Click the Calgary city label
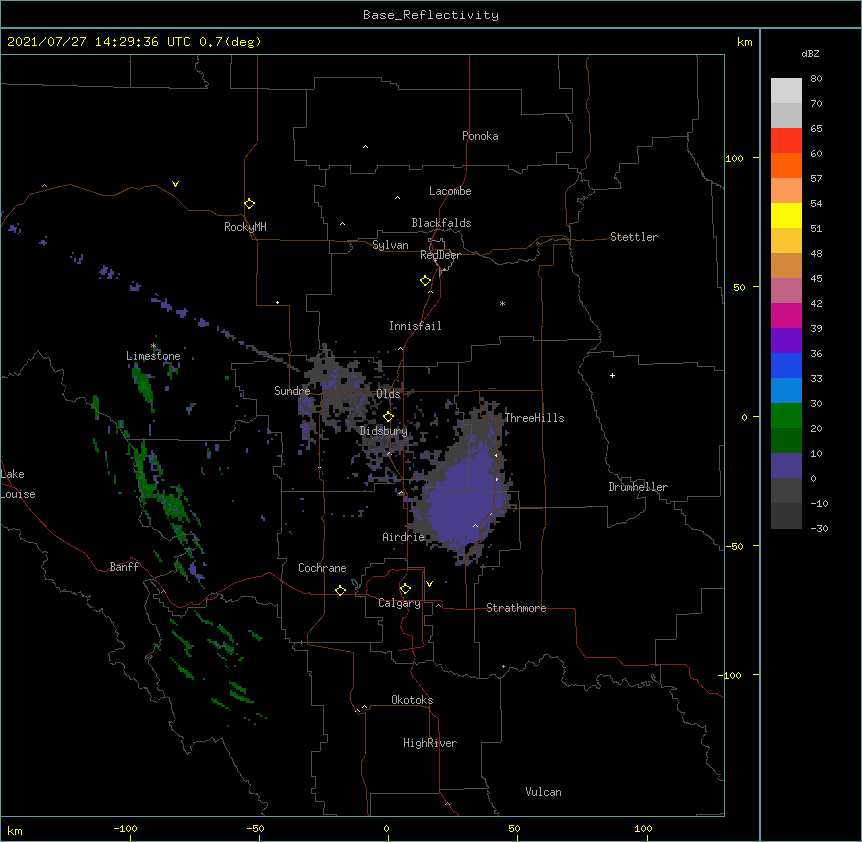 coord(399,603)
